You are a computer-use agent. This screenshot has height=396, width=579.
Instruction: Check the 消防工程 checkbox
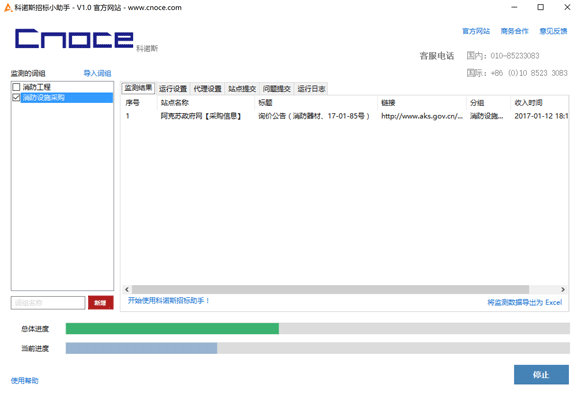point(16,87)
